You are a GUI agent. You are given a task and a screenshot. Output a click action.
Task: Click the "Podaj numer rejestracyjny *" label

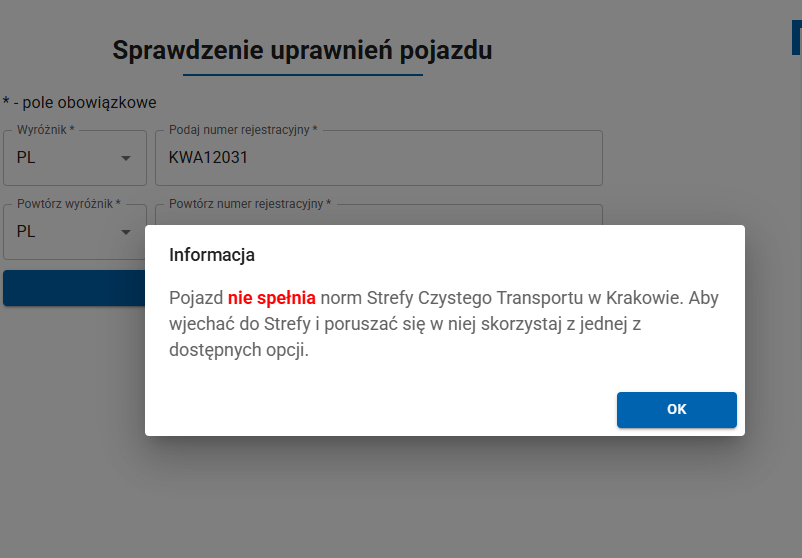pos(243,130)
